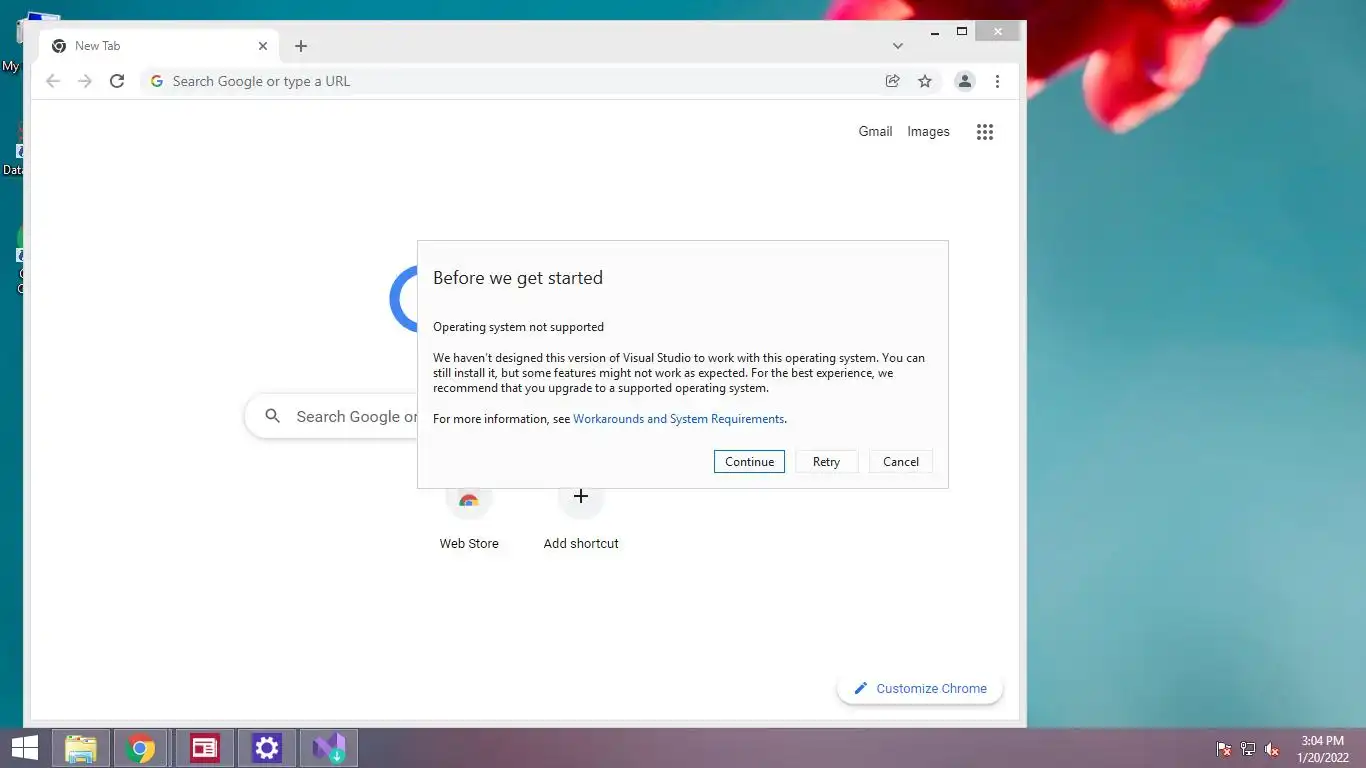The width and height of the screenshot is (1366, 768).
Task: Open a new tab with plus button
Action: click(301, 46)
